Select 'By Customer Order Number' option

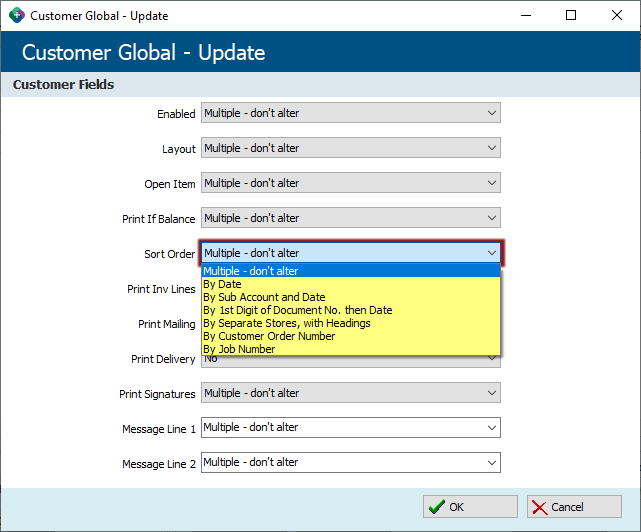point(351,336)
